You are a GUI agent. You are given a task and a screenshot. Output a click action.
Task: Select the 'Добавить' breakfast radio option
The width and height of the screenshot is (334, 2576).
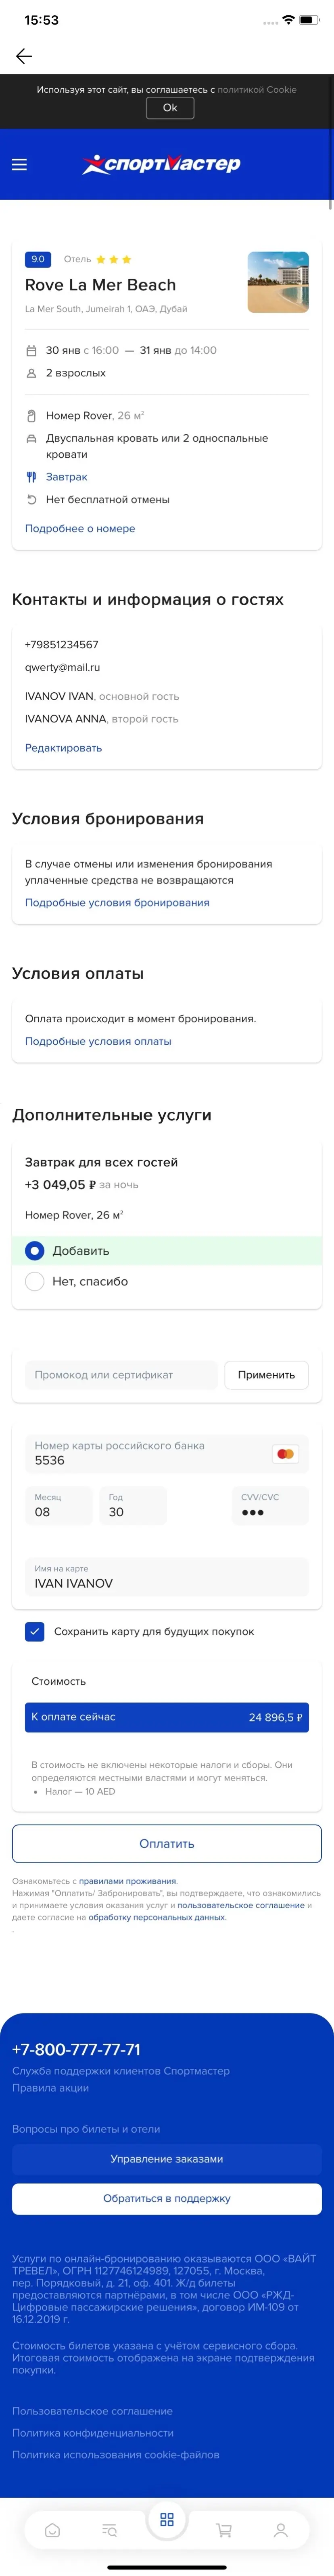(x=35, y=1250)
